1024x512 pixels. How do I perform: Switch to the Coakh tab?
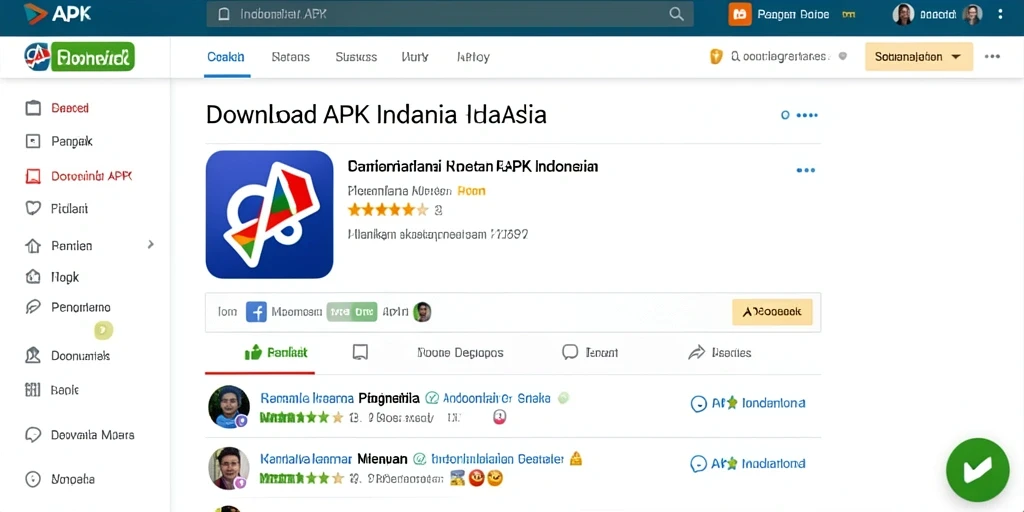click(x=226, y=57)
